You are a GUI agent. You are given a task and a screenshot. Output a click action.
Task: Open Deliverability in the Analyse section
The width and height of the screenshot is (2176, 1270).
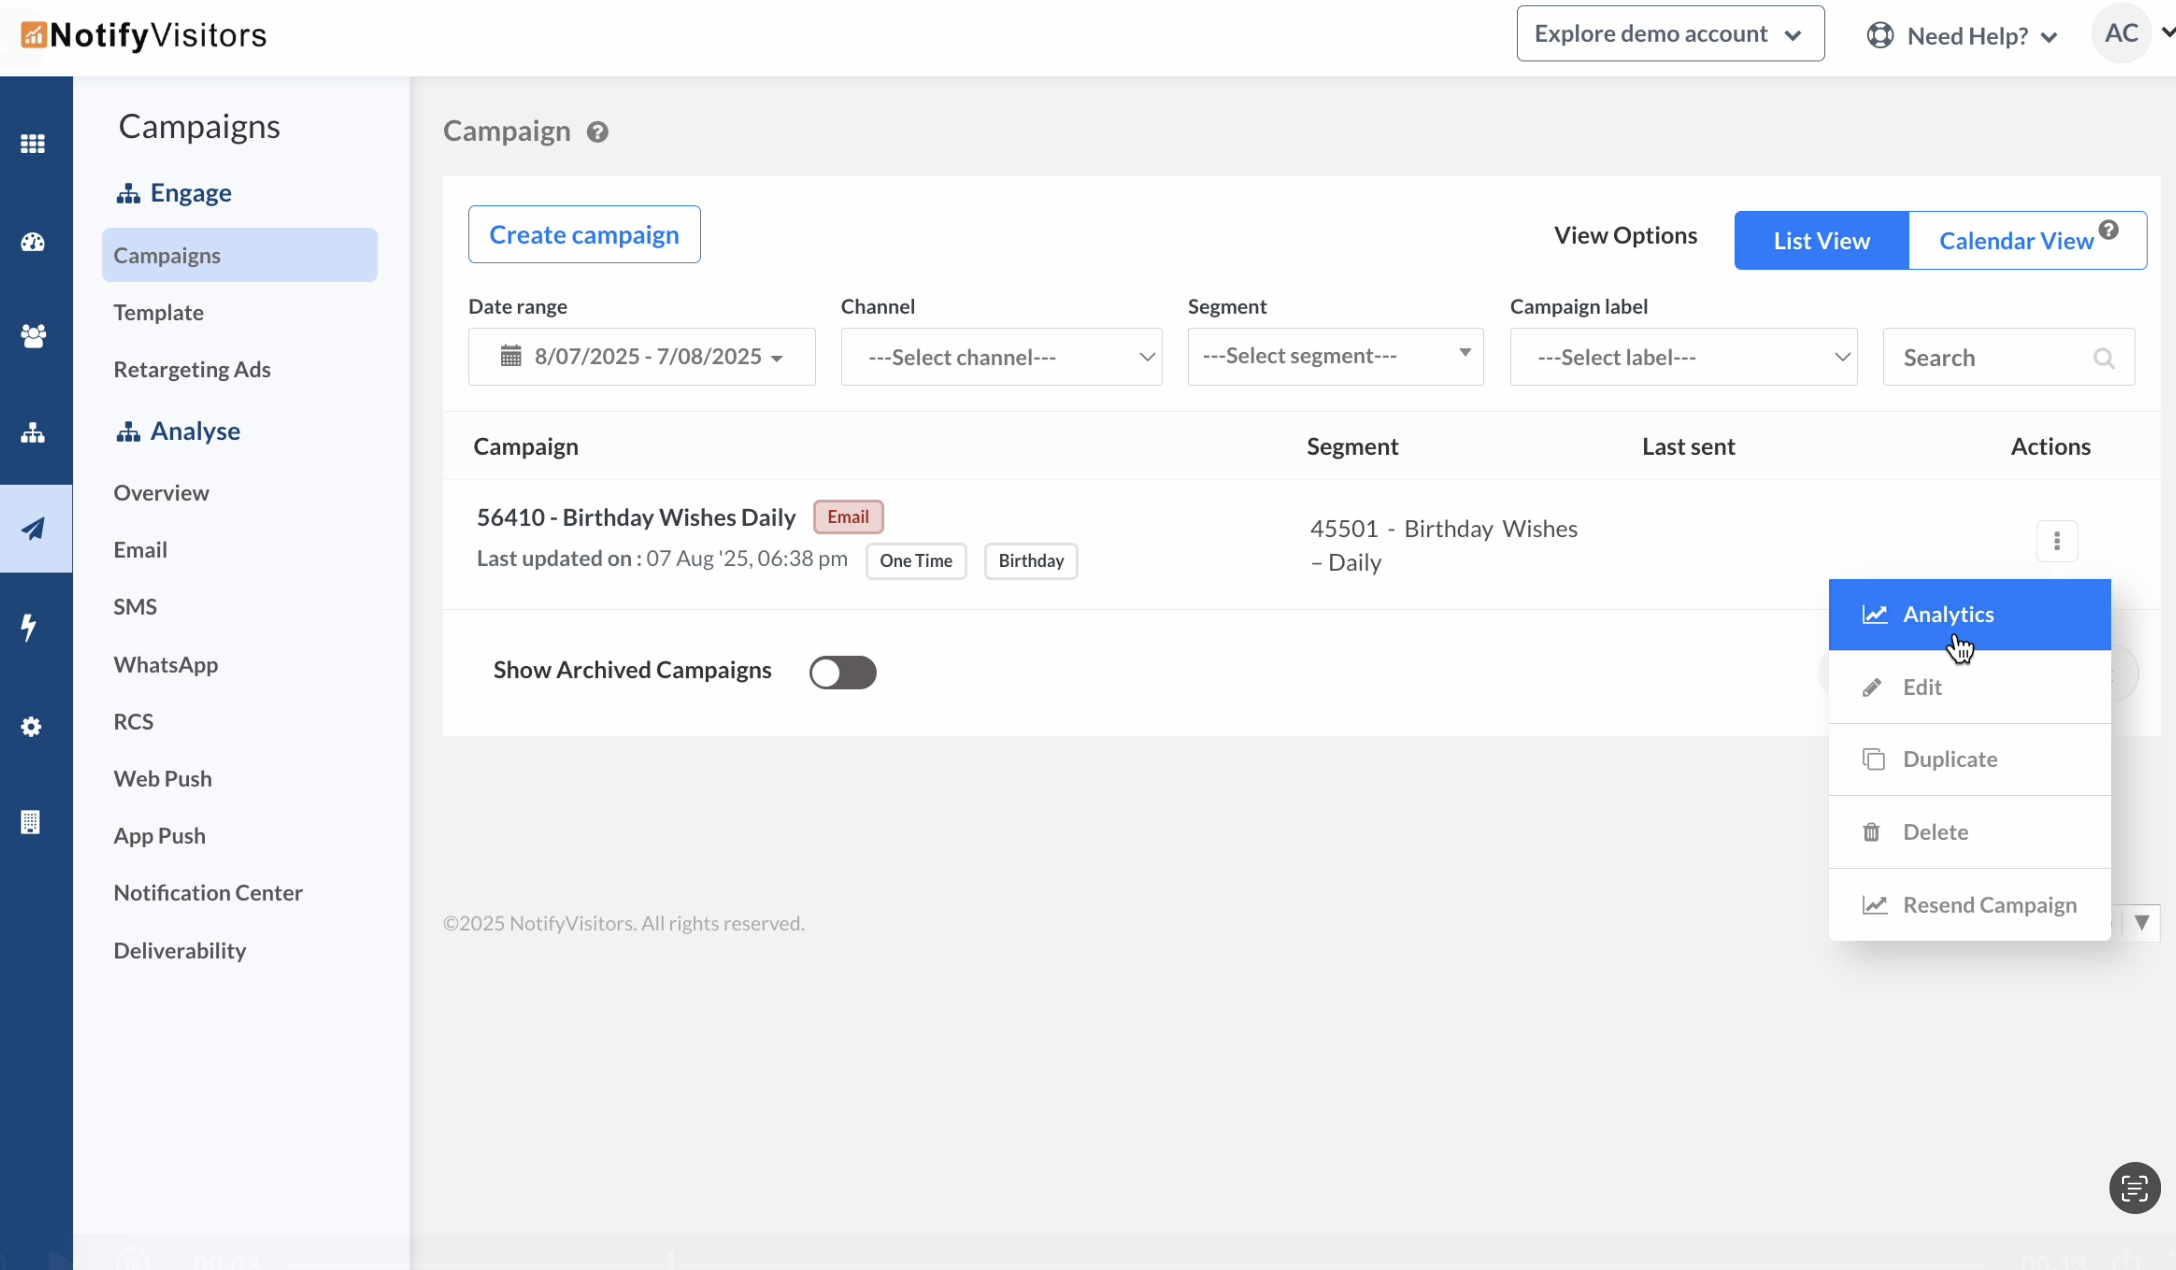pyautogui.click(x=180, y=950)
